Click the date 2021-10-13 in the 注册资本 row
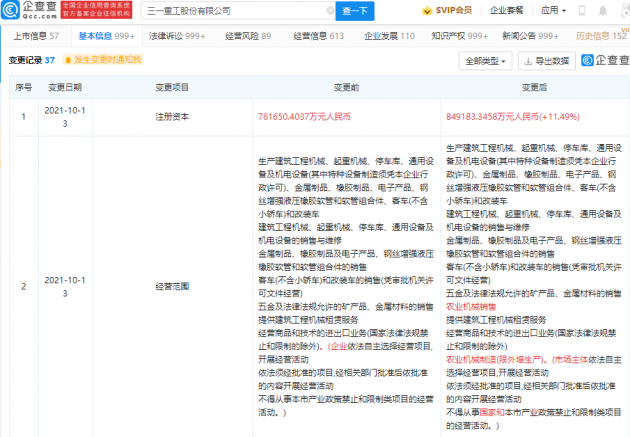The width and height of the screenshot is (630, 437). point(65,117)
